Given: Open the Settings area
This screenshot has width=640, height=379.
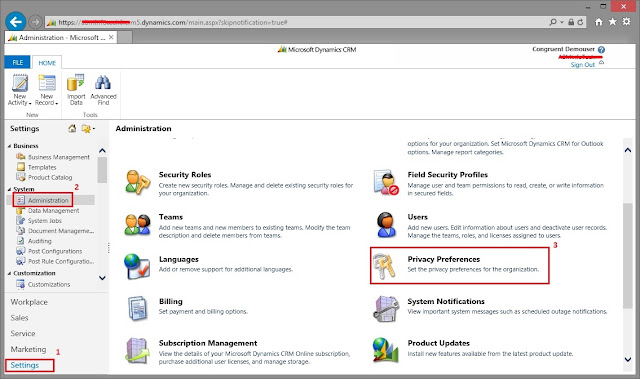Looking at the screenshot, I should tap(24, 365).
